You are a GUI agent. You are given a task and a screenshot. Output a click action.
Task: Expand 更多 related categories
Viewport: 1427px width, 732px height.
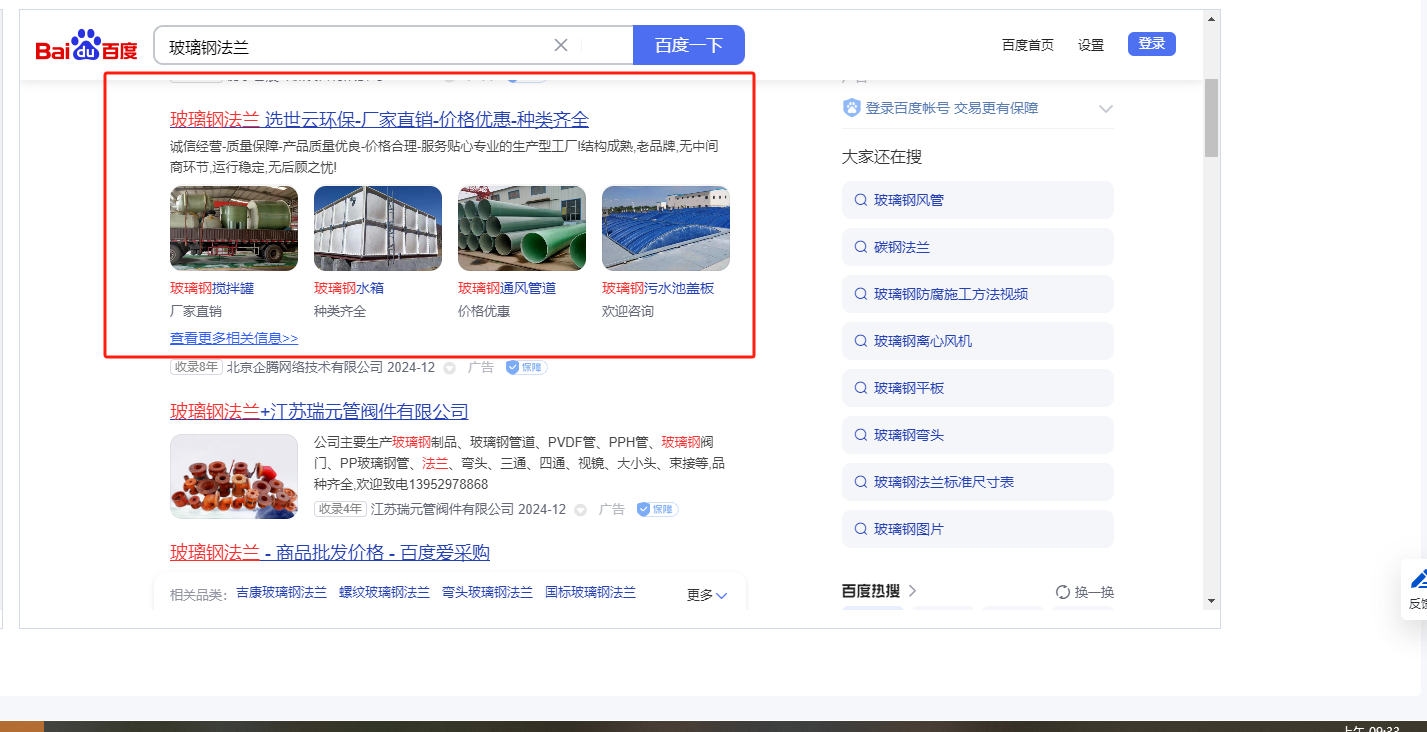pos(707,595)
